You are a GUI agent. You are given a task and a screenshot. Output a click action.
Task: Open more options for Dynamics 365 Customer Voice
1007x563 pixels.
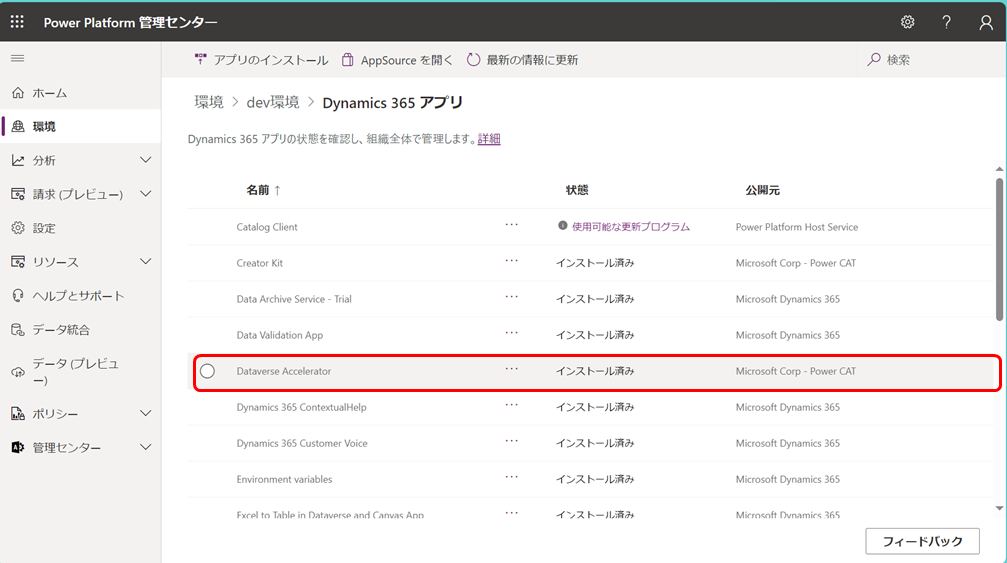tap(511, 441)
